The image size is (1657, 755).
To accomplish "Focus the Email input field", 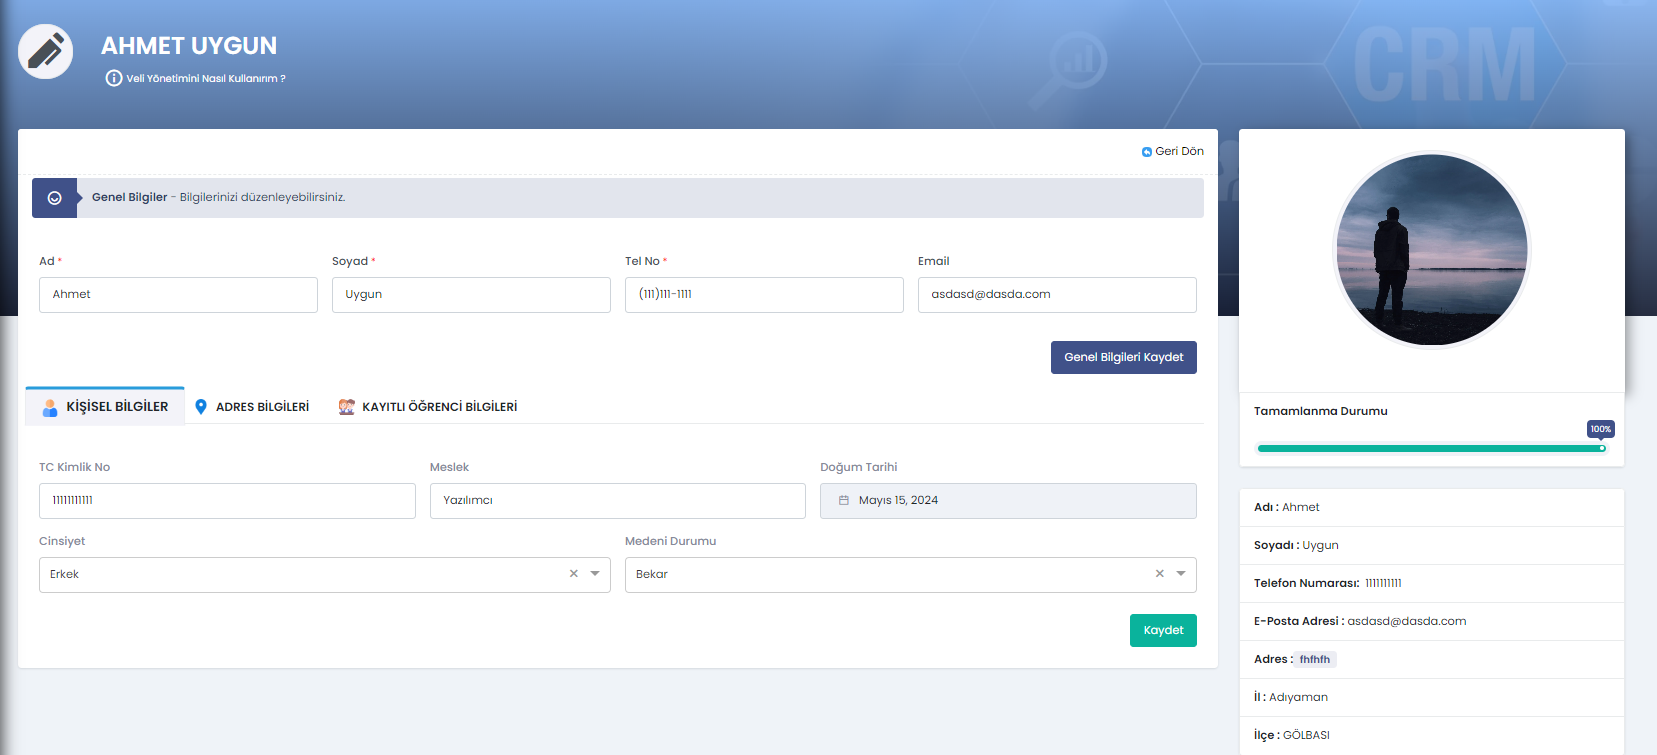I will point(1057,295).
